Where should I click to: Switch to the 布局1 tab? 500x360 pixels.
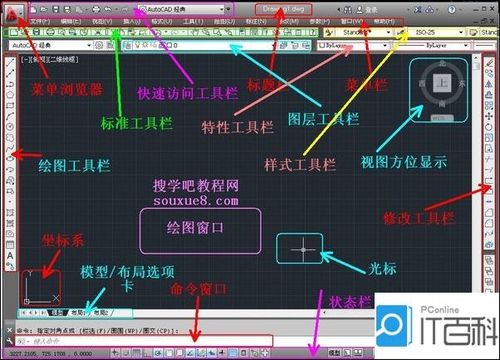coord(78,313)
